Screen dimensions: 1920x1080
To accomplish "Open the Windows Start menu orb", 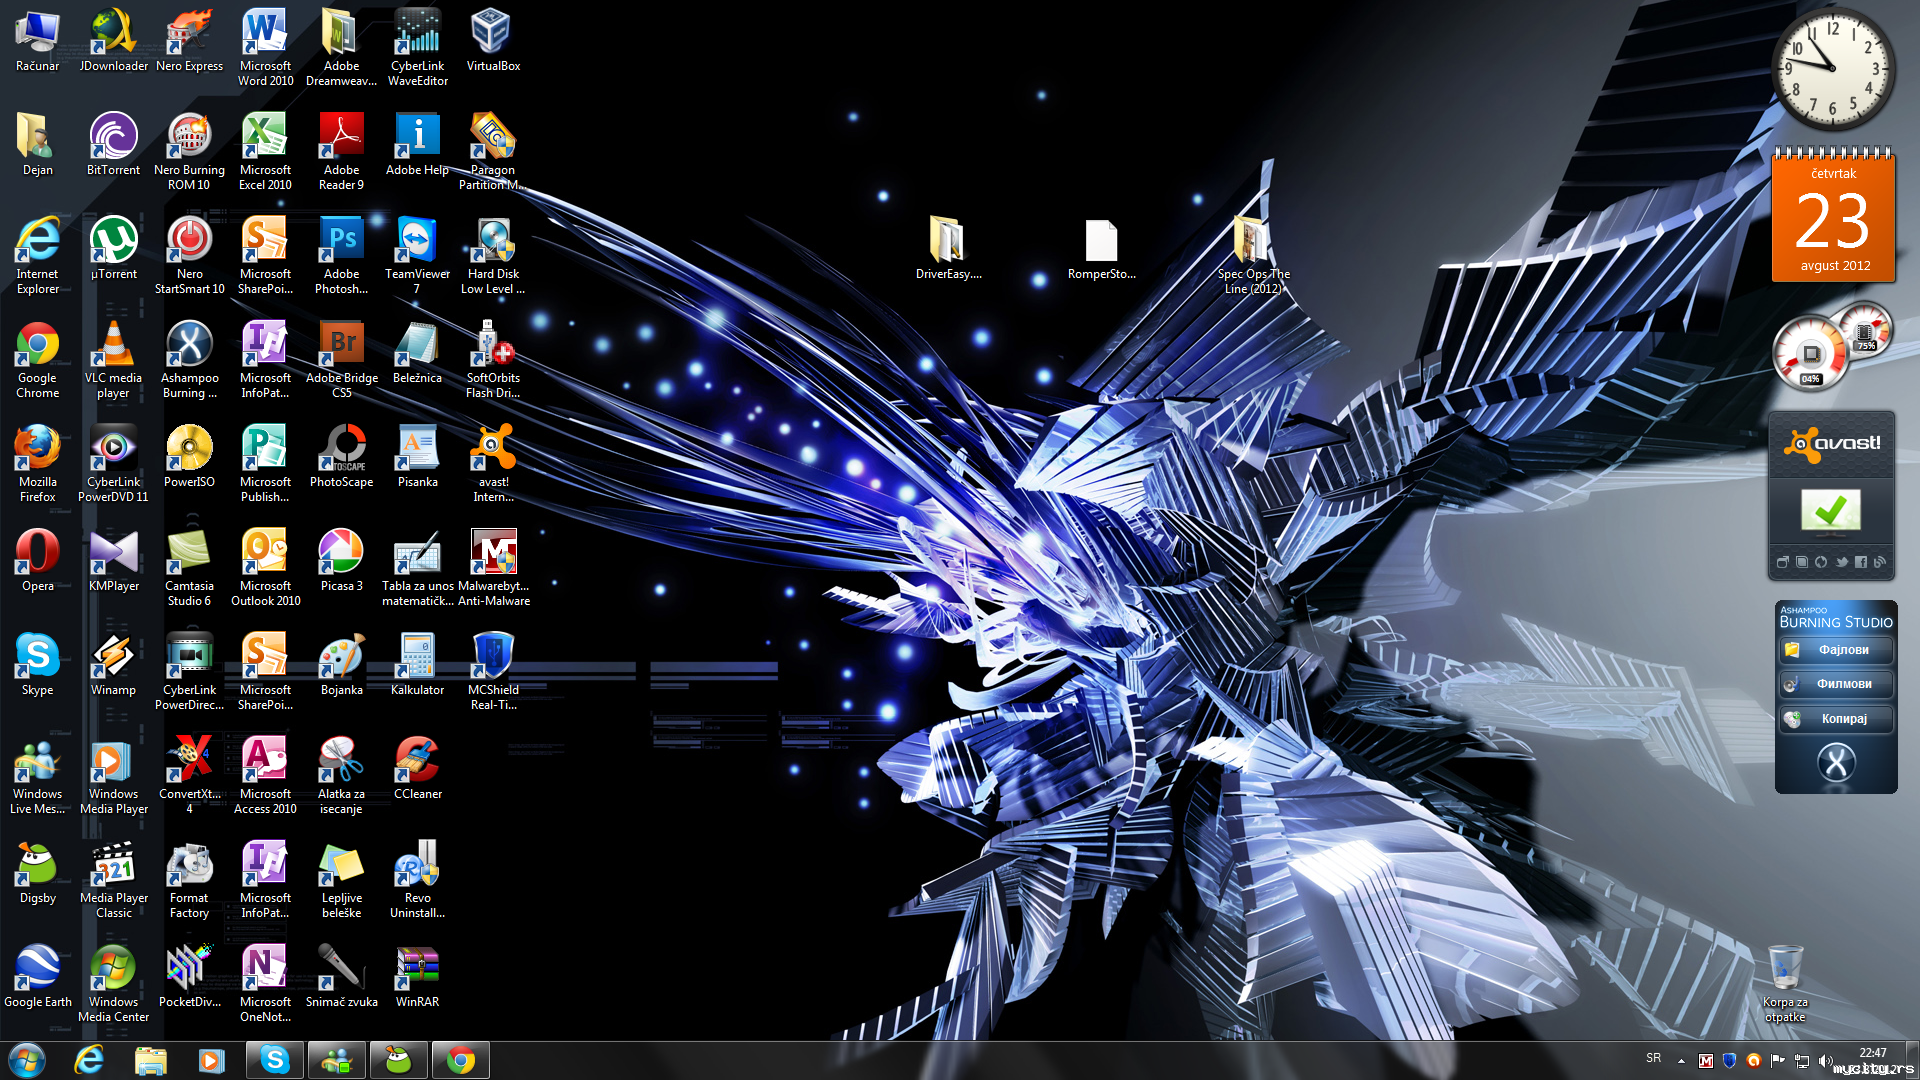I will point(27,1060).
